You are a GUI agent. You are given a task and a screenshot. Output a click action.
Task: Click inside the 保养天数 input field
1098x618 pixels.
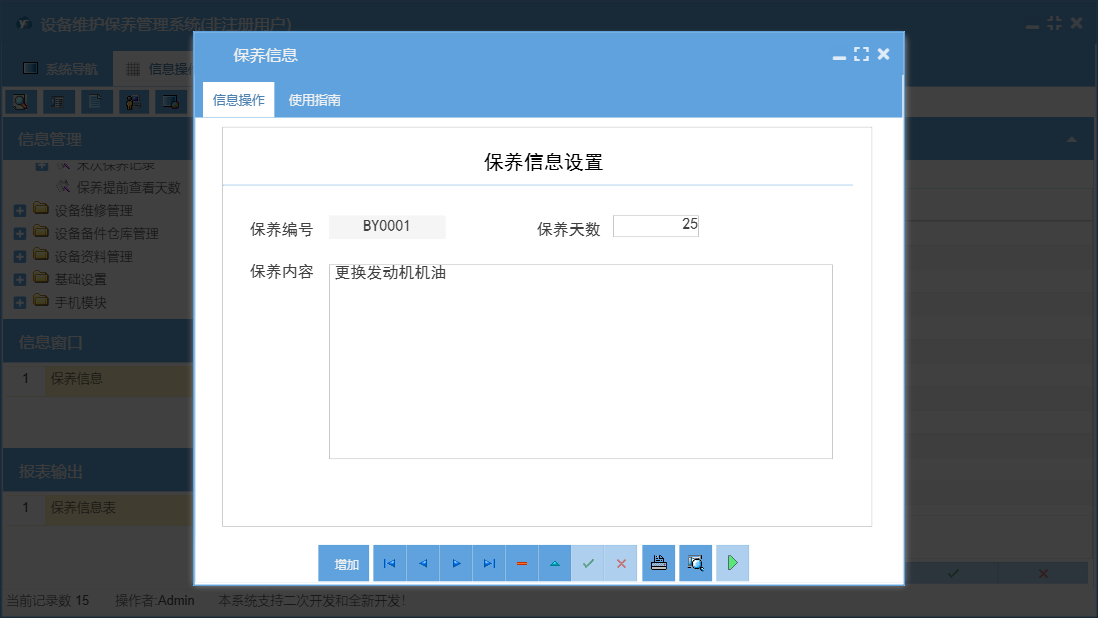tap(656, 225)
